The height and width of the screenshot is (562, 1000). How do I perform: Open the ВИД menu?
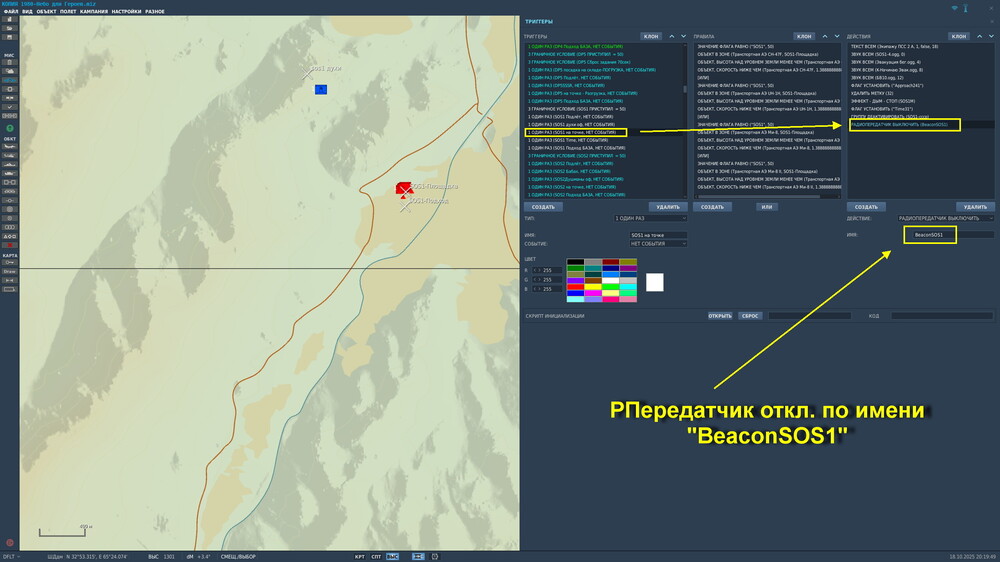[27, 11]
